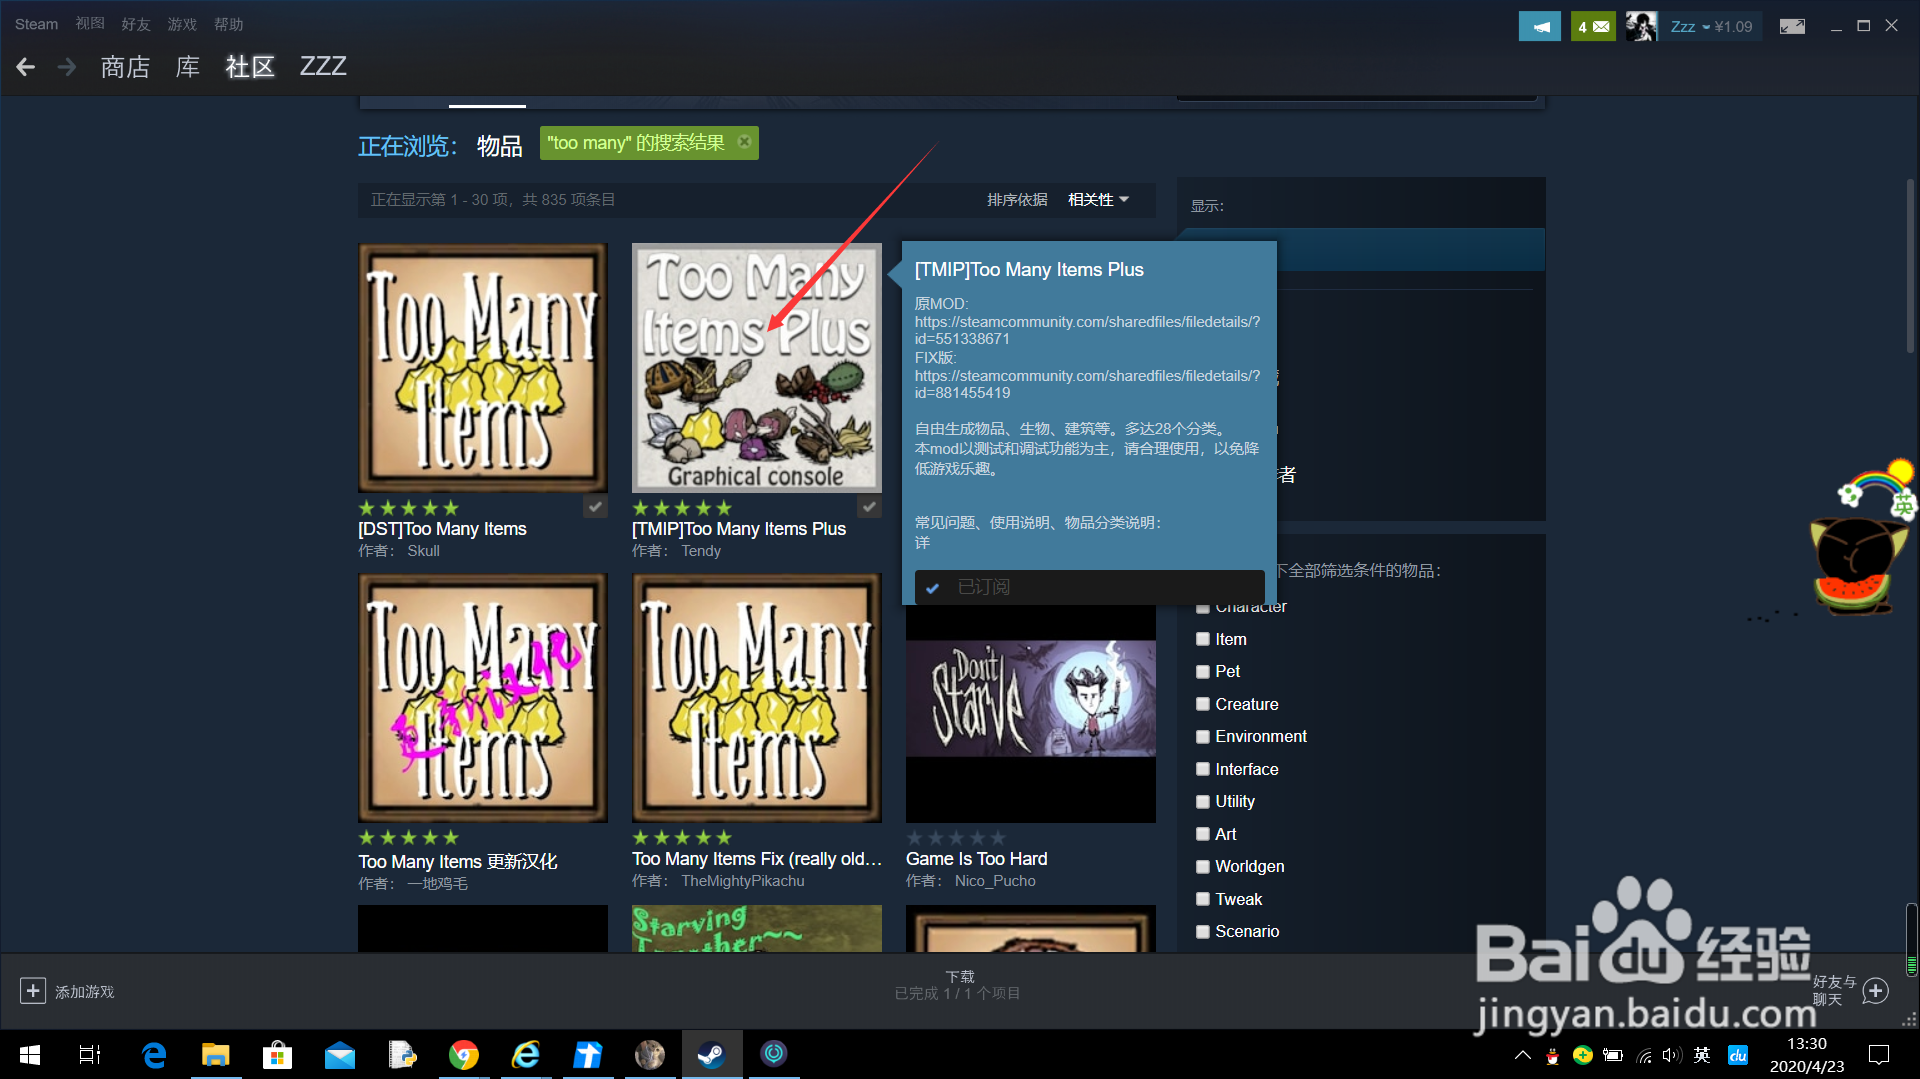Check the Creature filter checkbox
Viewport: 1920px width, 1079px height.
pyautogui.click(x=1203, y=704)
